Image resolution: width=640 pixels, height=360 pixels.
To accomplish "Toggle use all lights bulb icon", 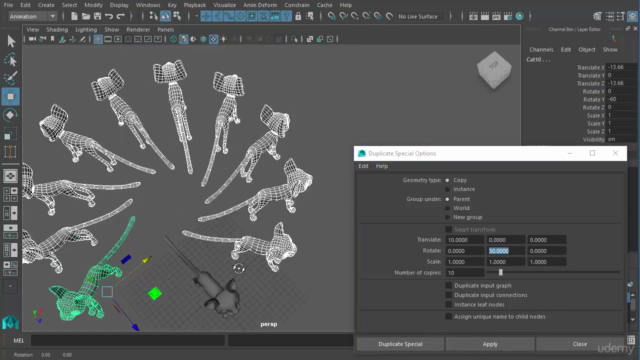I will [x=224, y=39].
